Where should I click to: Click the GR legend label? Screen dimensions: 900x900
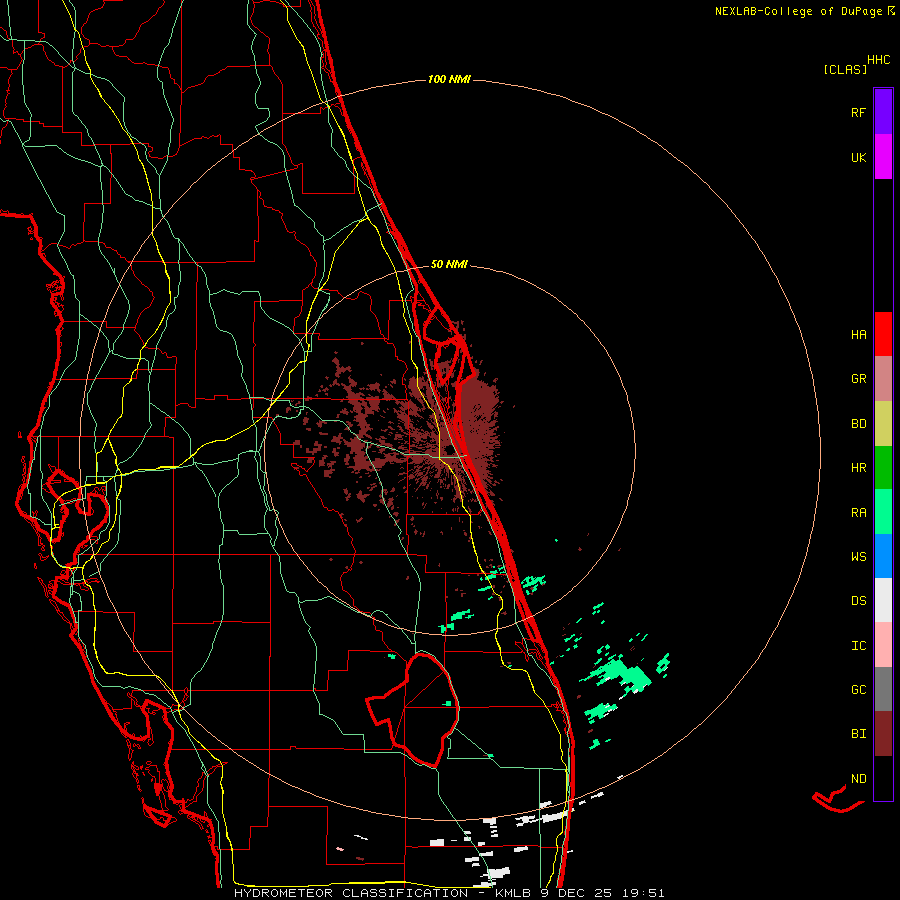point(859,379)
